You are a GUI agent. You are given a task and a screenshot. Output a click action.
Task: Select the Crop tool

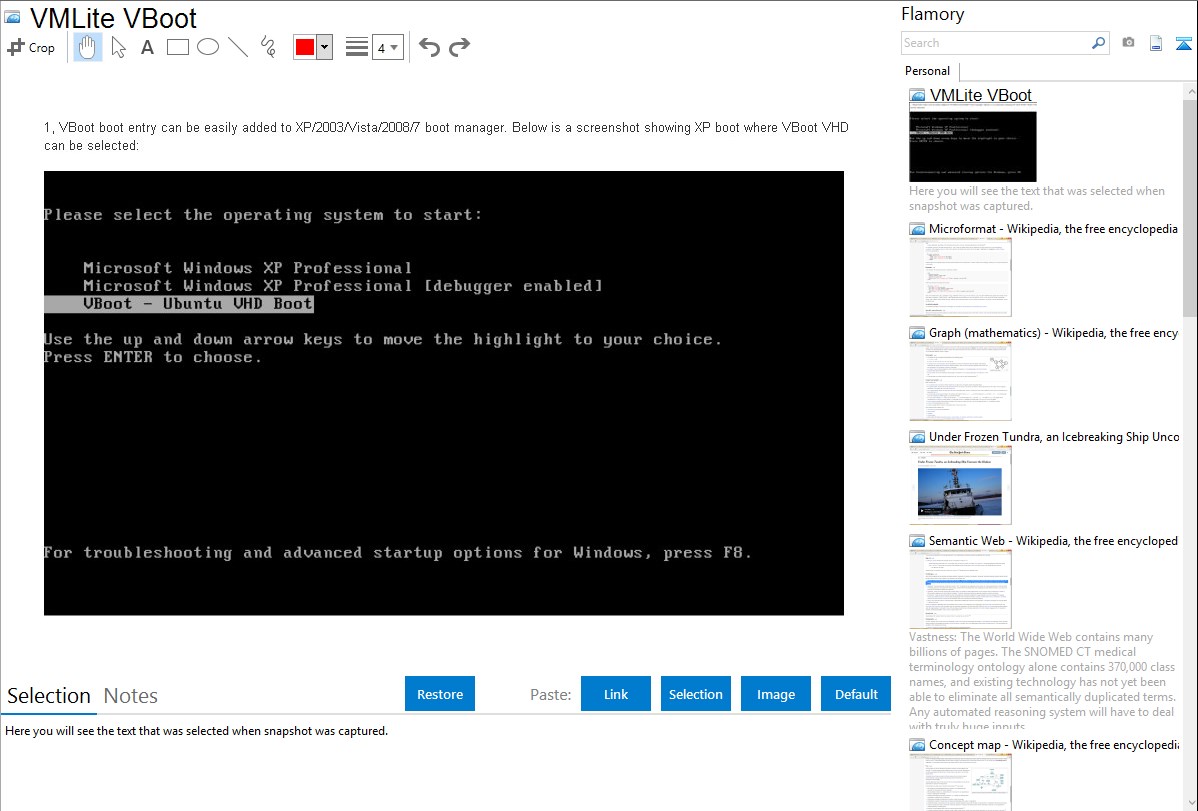[x=31, y=47]
